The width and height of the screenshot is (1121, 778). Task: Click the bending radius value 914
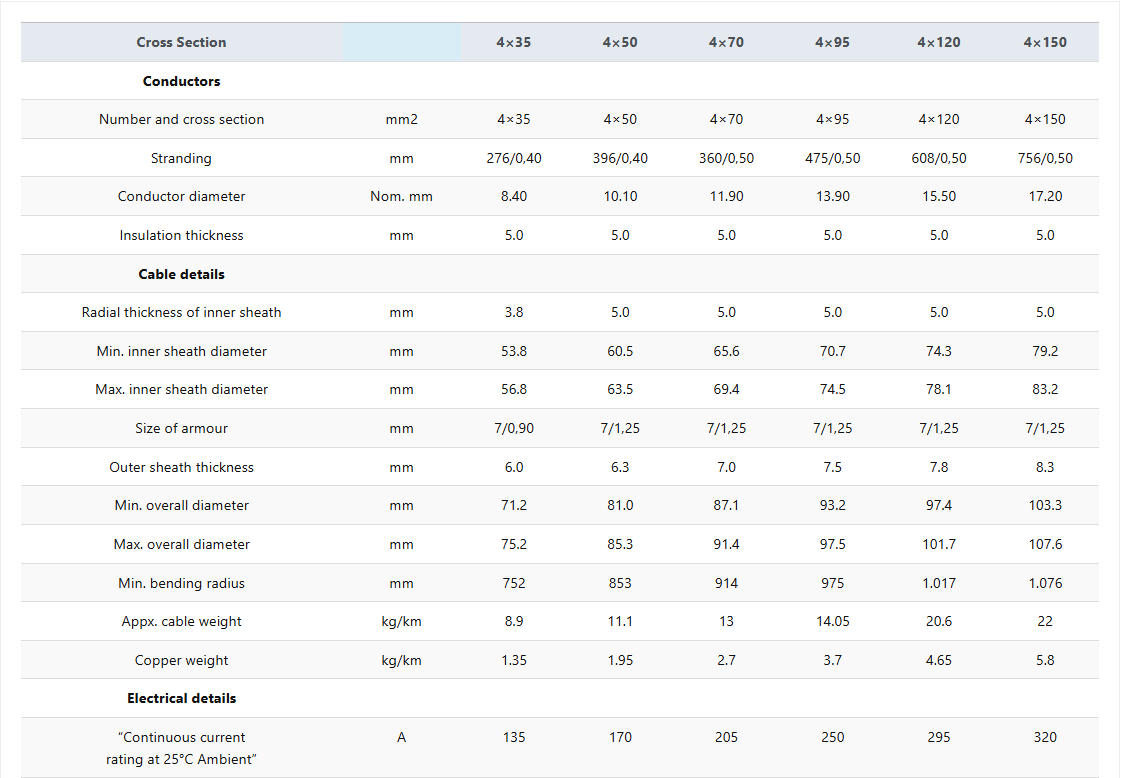[x=726, y=583]
